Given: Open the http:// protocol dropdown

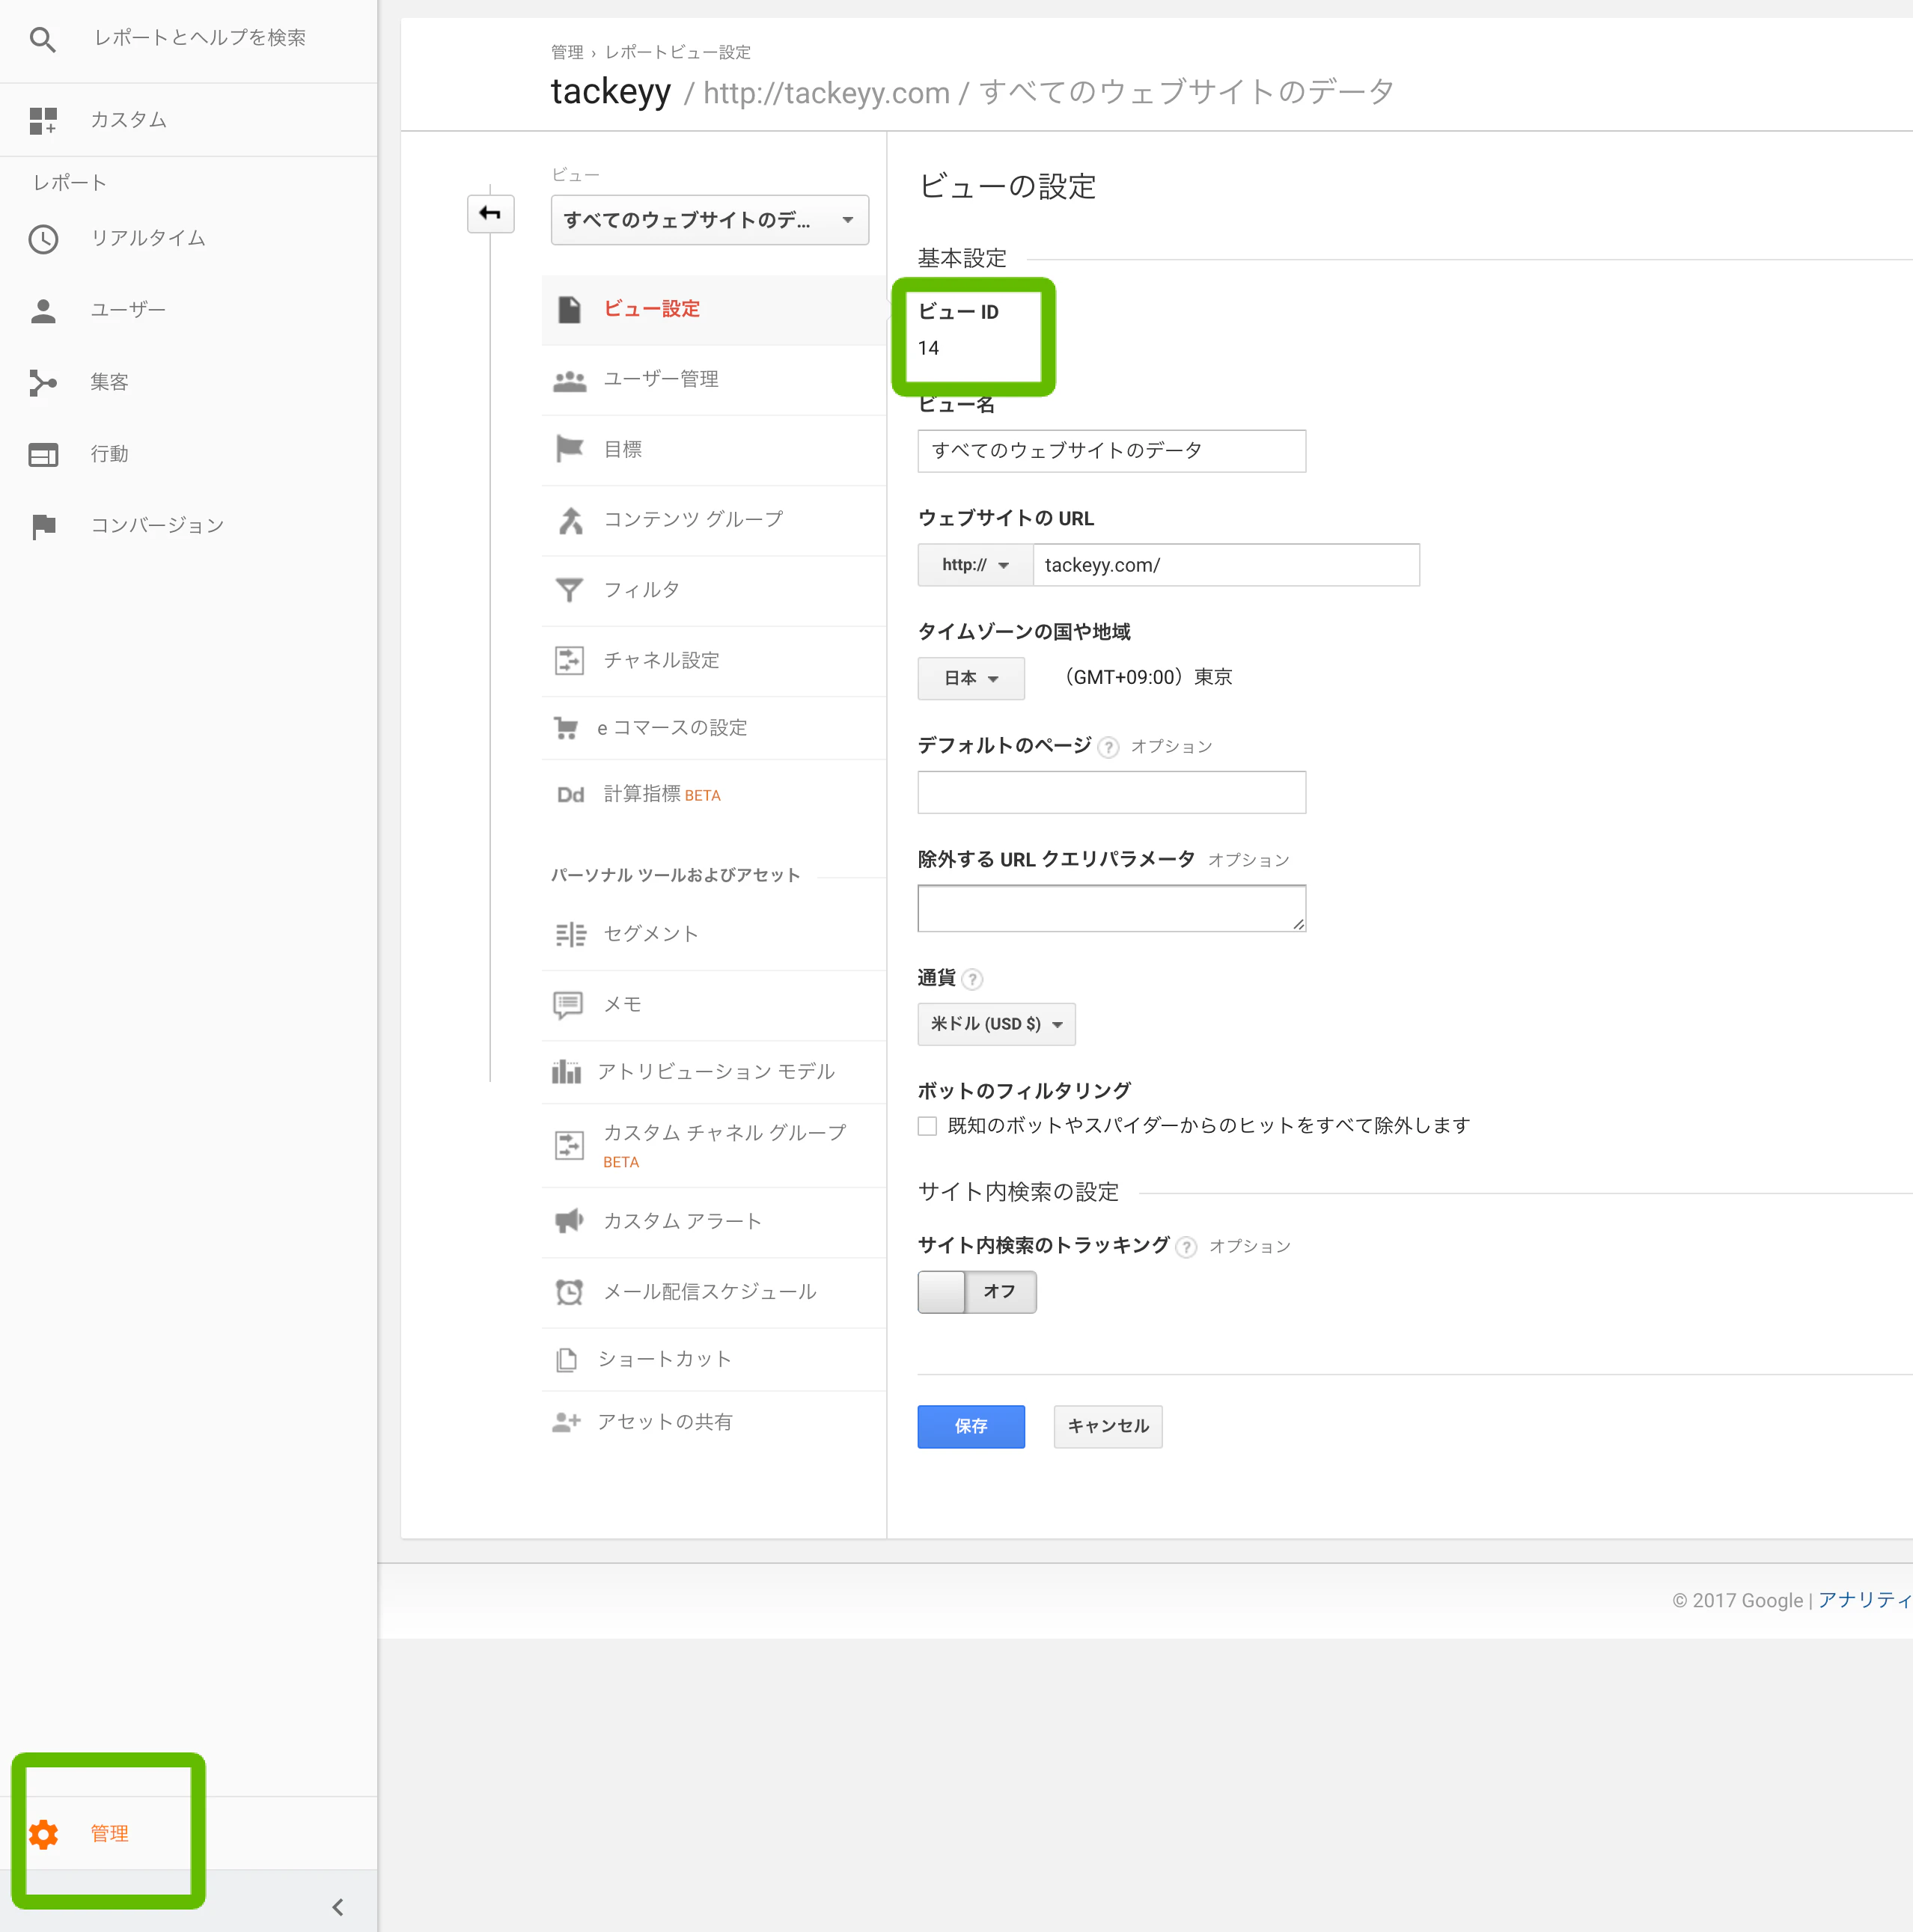Looking at the screenshot, I should pos(975,565).
